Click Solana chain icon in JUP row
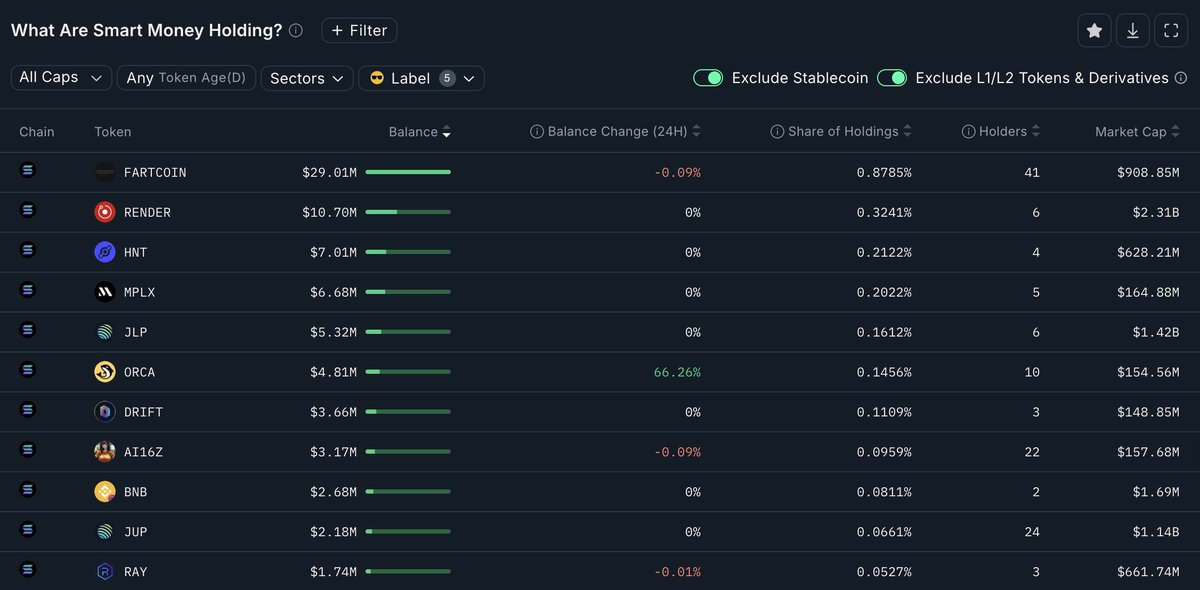The width and height of the screenshot is (1200, 590). pyautogui.click(x=27, y=530)
